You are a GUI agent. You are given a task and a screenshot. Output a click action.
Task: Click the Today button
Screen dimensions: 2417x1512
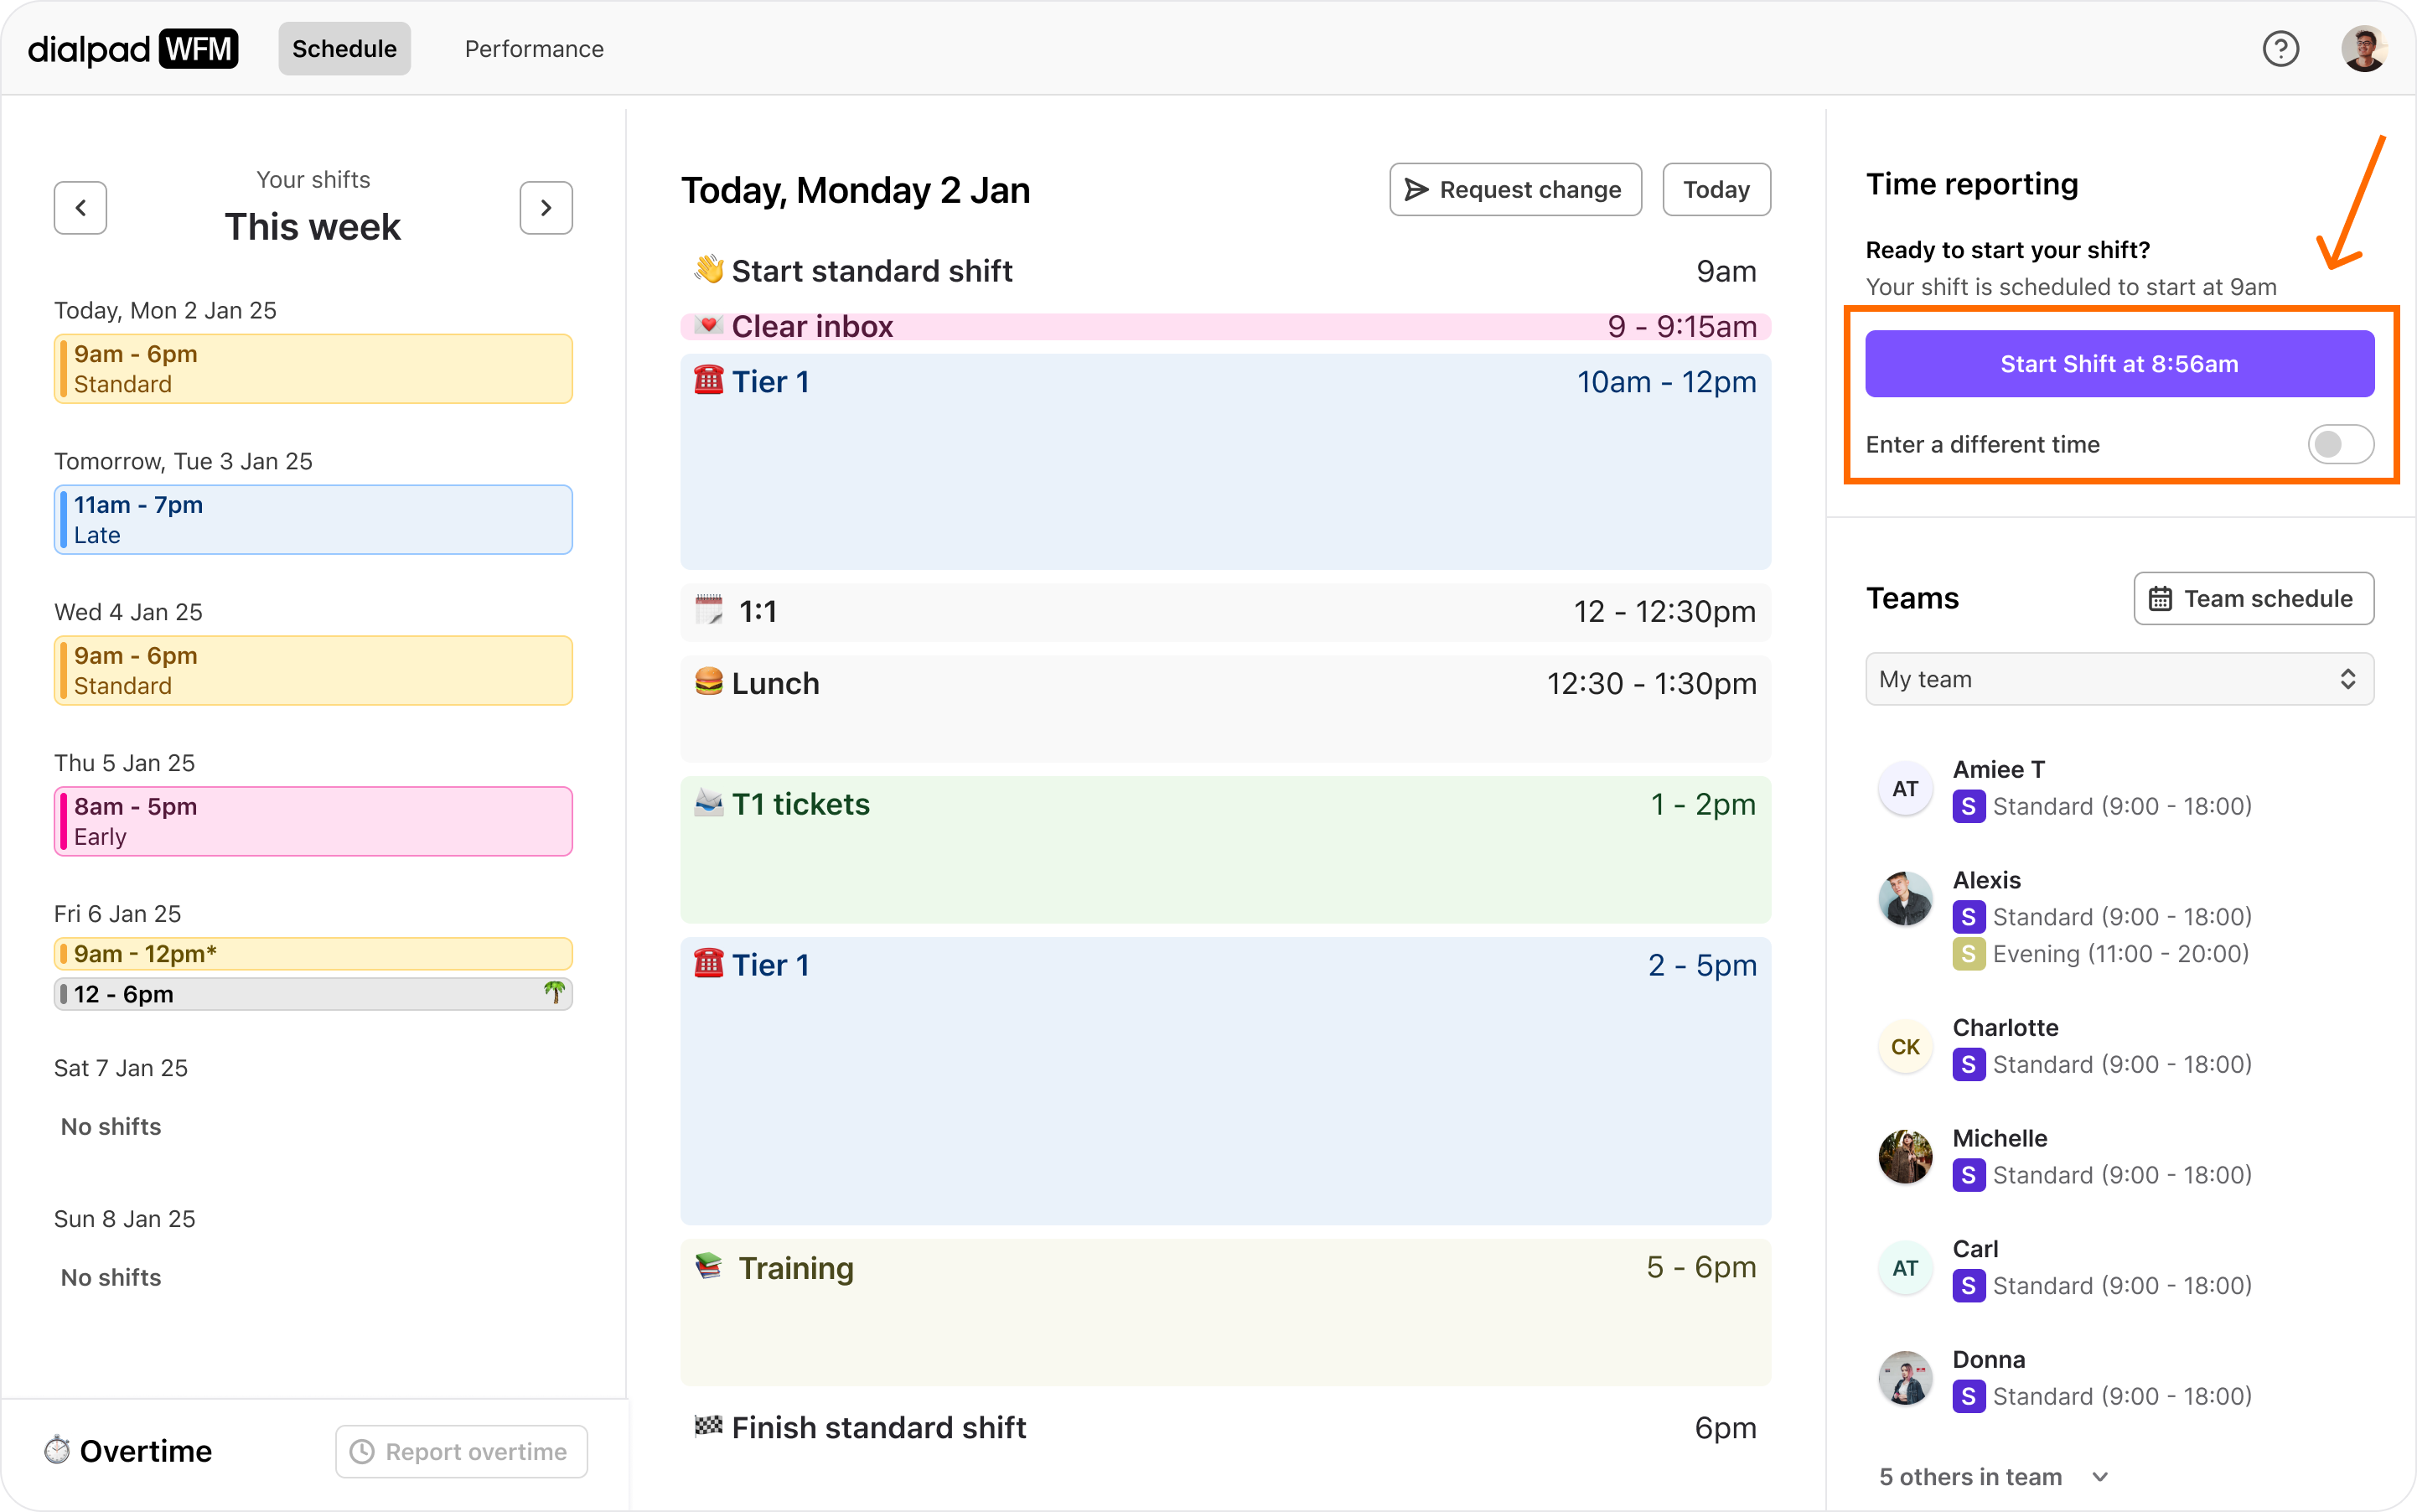1716,190
